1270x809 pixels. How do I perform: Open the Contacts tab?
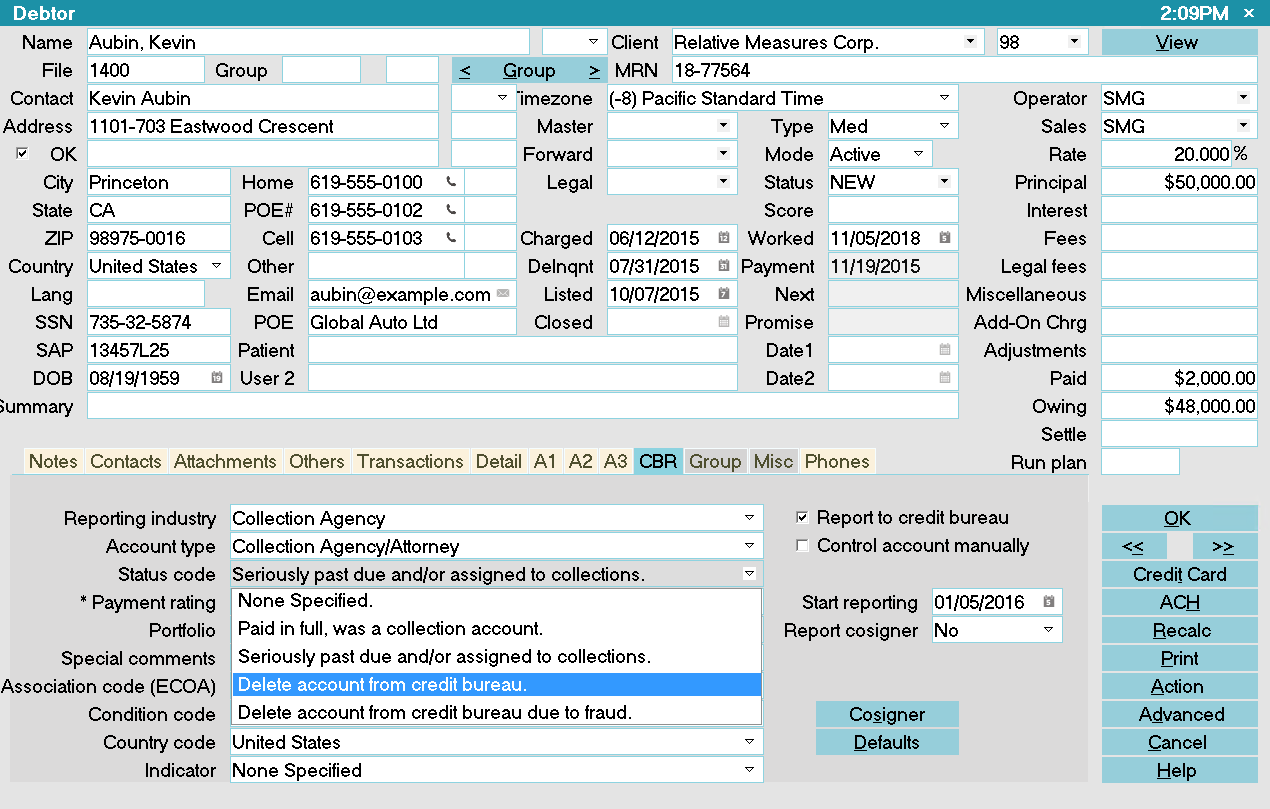coord(126,461)
